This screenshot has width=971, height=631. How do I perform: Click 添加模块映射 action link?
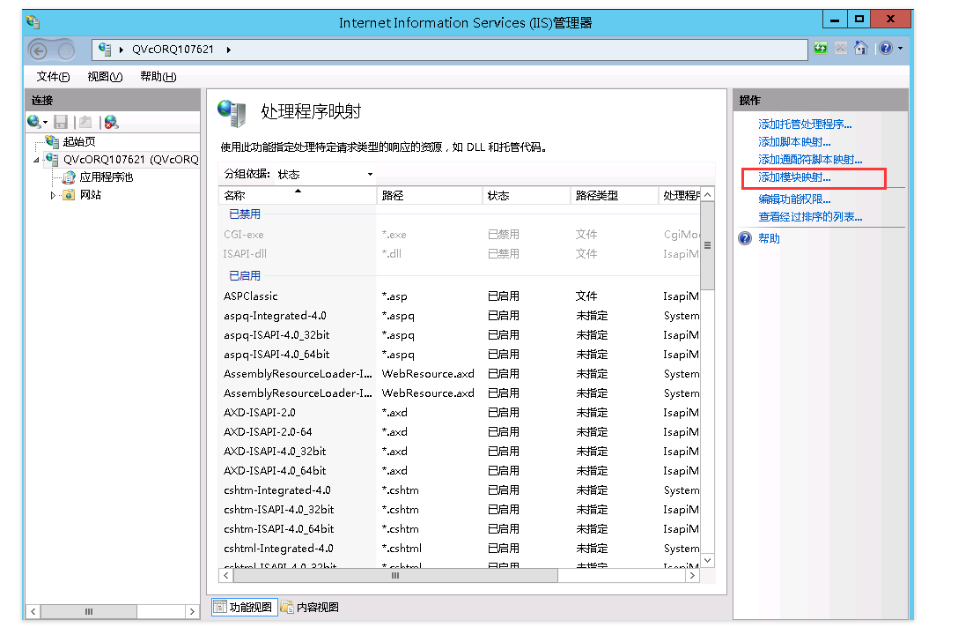[794, 178]
